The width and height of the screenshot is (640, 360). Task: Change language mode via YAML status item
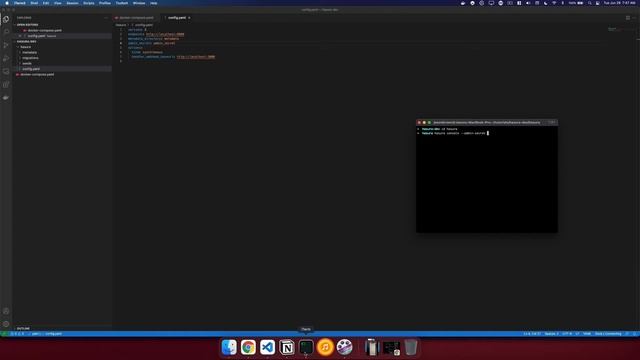pyautogui.click(x=587, y=334)
